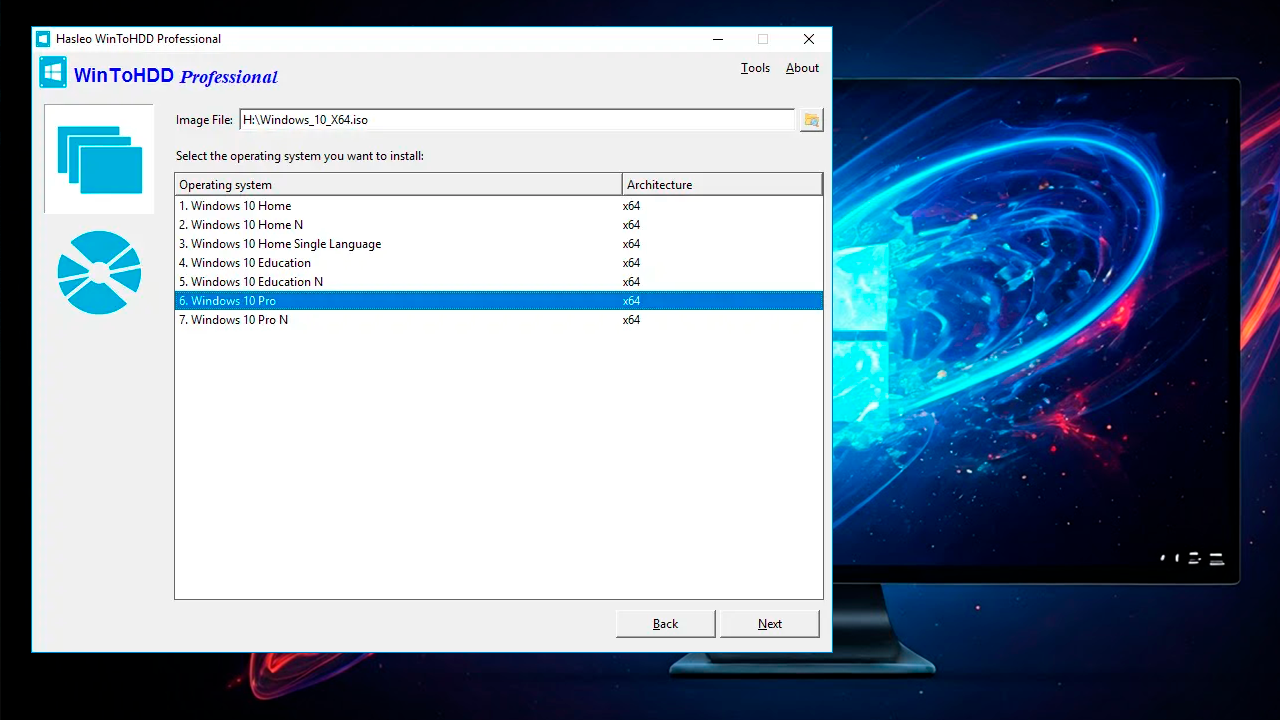Pick Windows 10 Education N row
Image resolution: width=1280 pixels, height=720 pixels.
tap(251, 282)
